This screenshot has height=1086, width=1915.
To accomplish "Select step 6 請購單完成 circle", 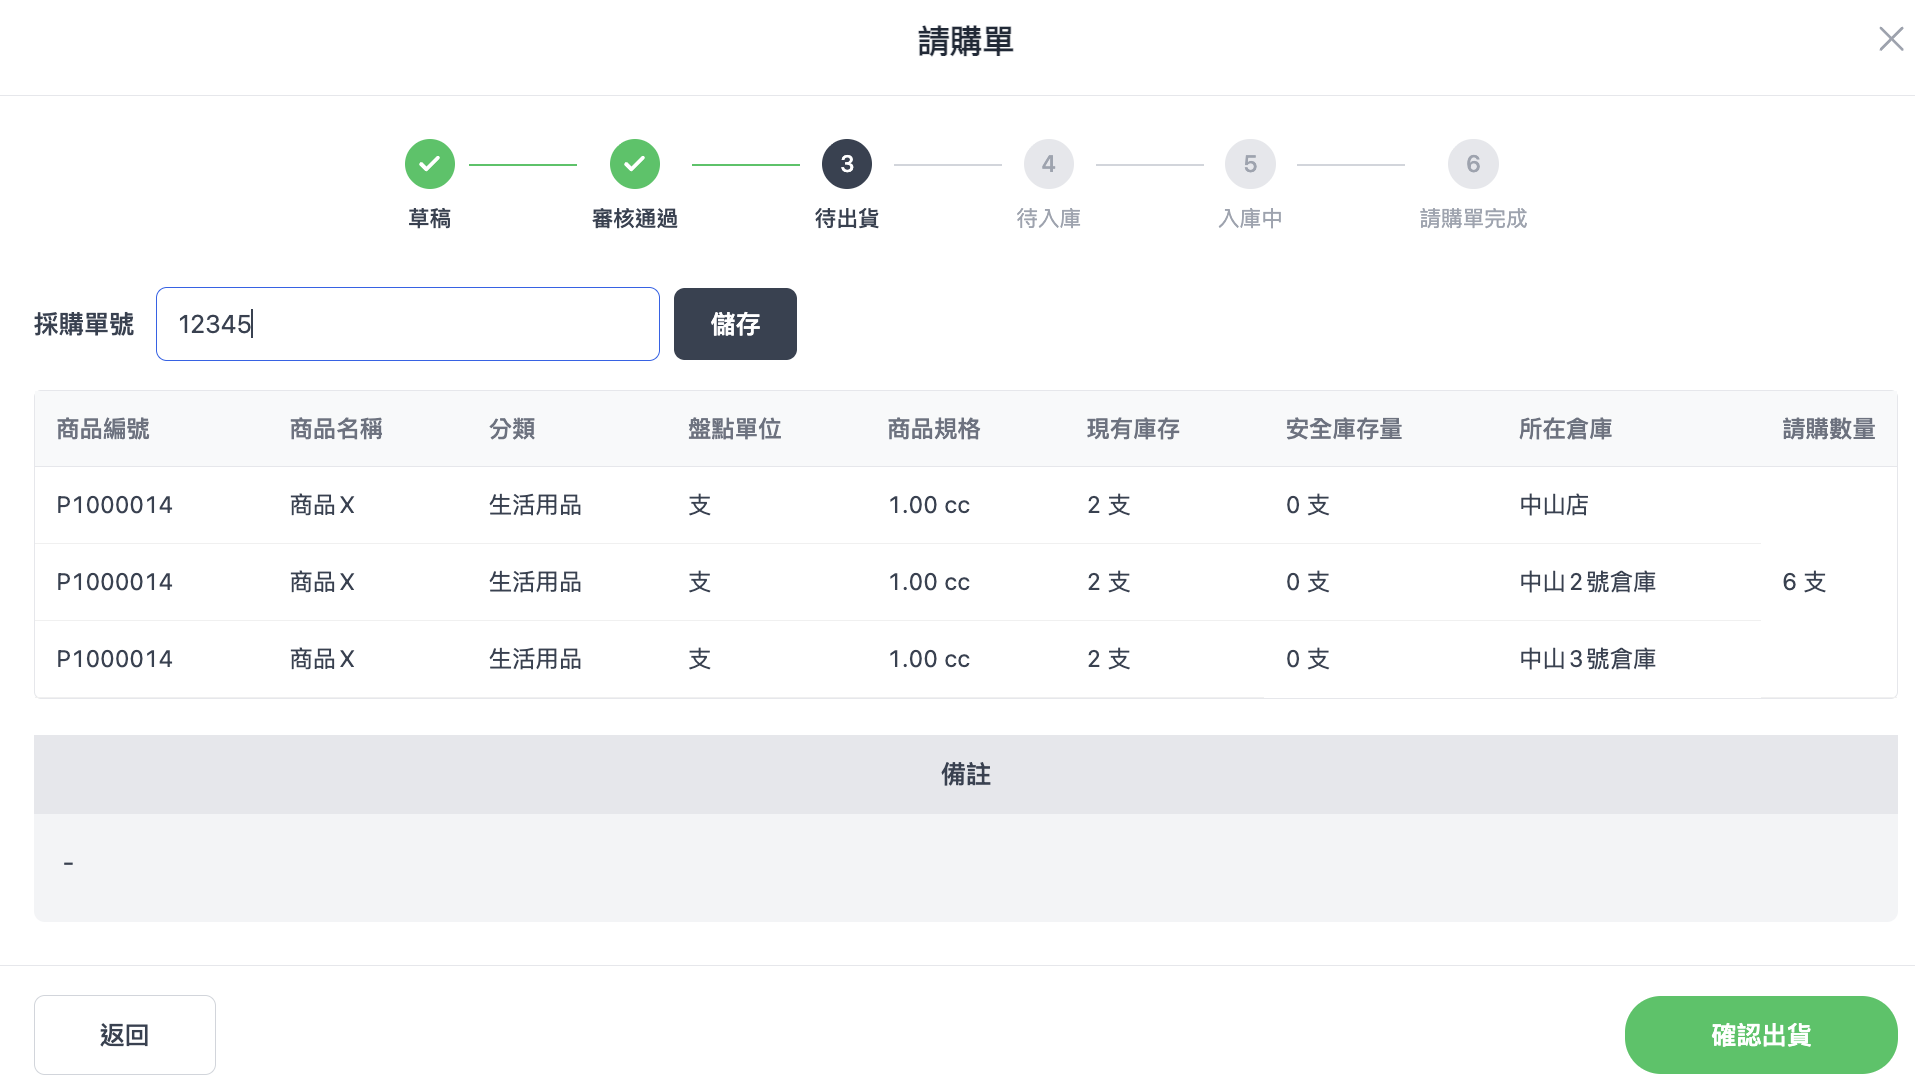I will (x=1472, y=164).
